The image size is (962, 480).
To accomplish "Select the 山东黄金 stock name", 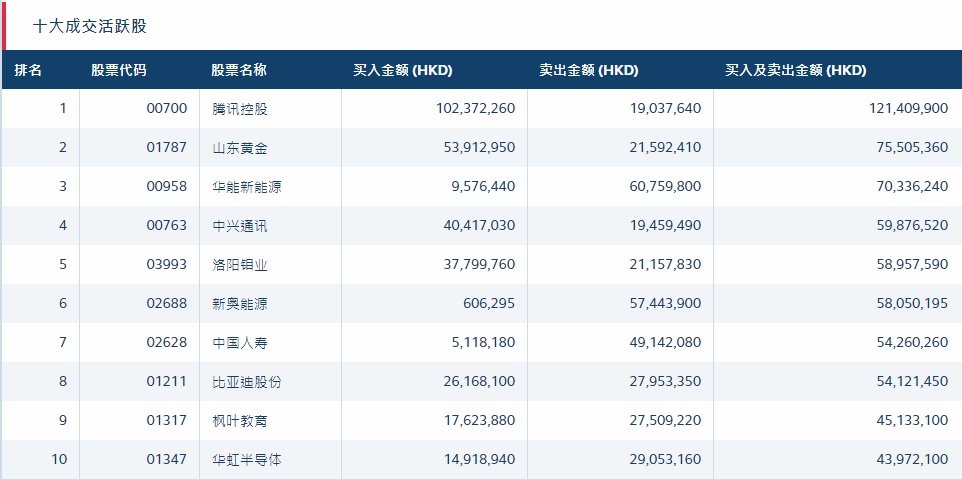I will 240,148.
